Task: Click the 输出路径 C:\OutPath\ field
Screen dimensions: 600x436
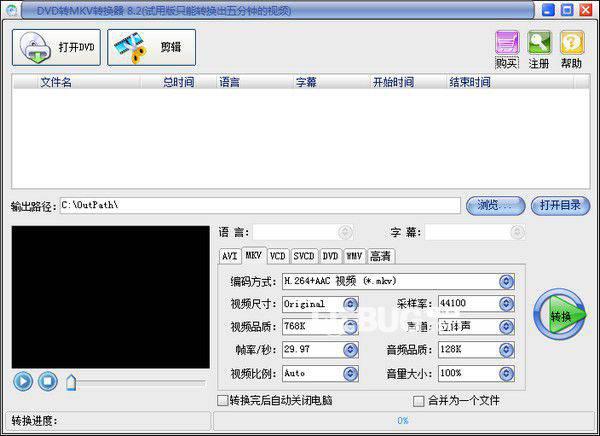Action: click(260, 206)
